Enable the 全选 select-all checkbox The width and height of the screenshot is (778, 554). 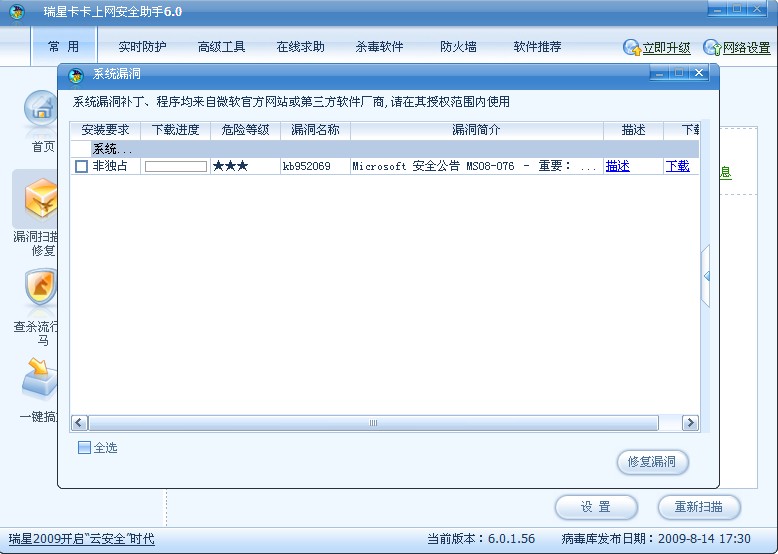click(x=84, y=447)
